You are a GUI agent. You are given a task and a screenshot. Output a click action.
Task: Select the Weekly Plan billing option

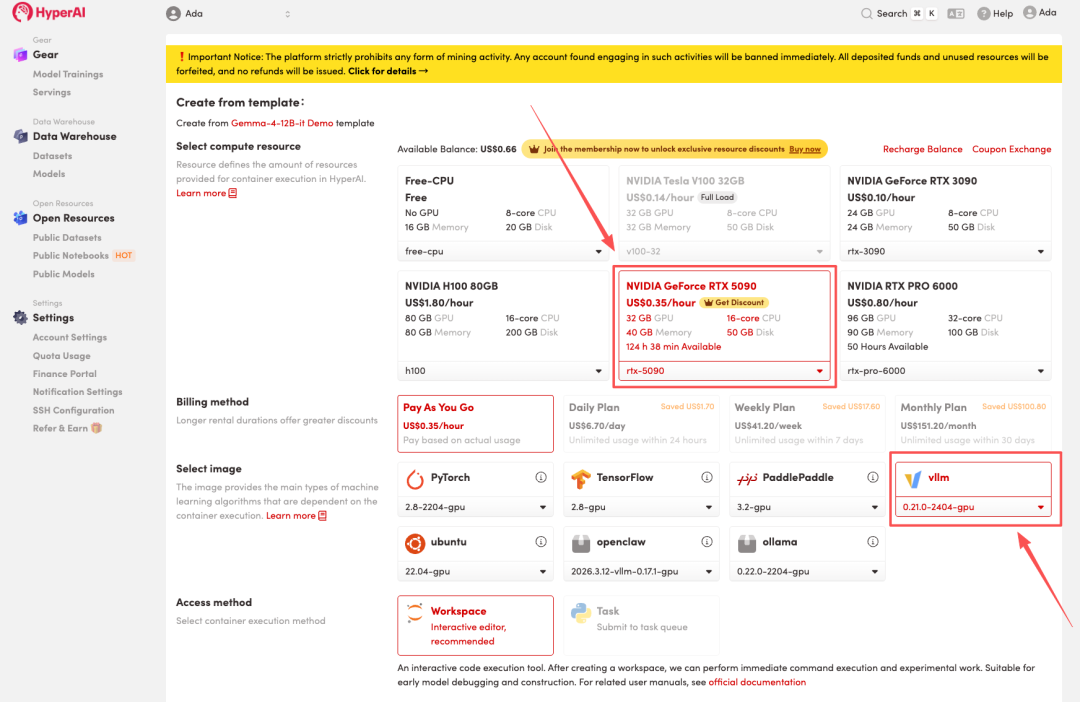pyautogui.click(x=807, y=424)
